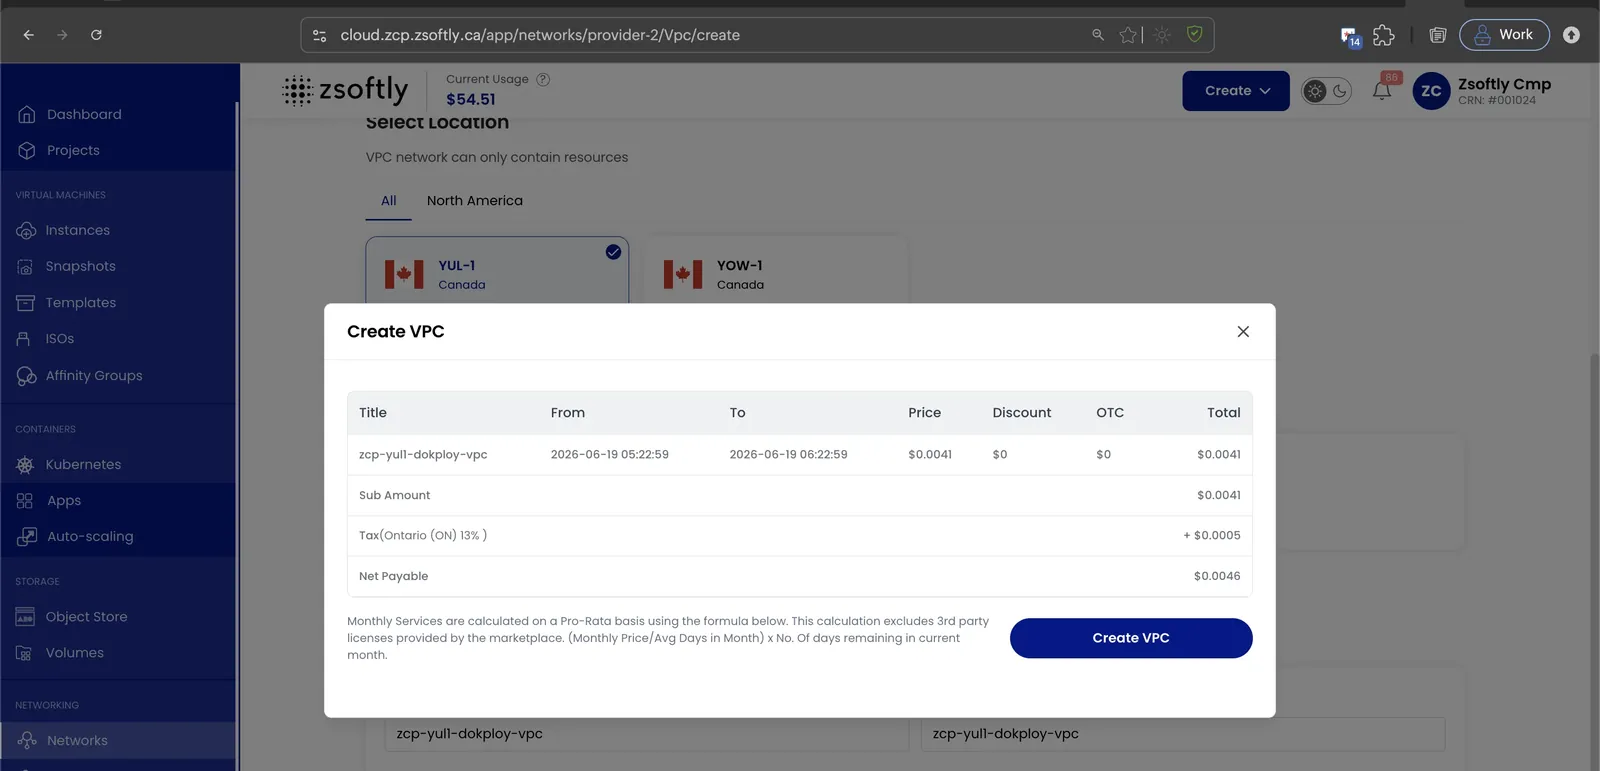Click the Kubernetes wheel icon
This screenshot has width=1600, height=771.
(x=26, y=465)
